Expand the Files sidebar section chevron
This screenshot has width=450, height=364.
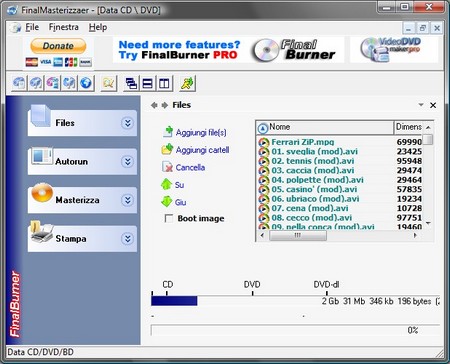click(127, 123)
